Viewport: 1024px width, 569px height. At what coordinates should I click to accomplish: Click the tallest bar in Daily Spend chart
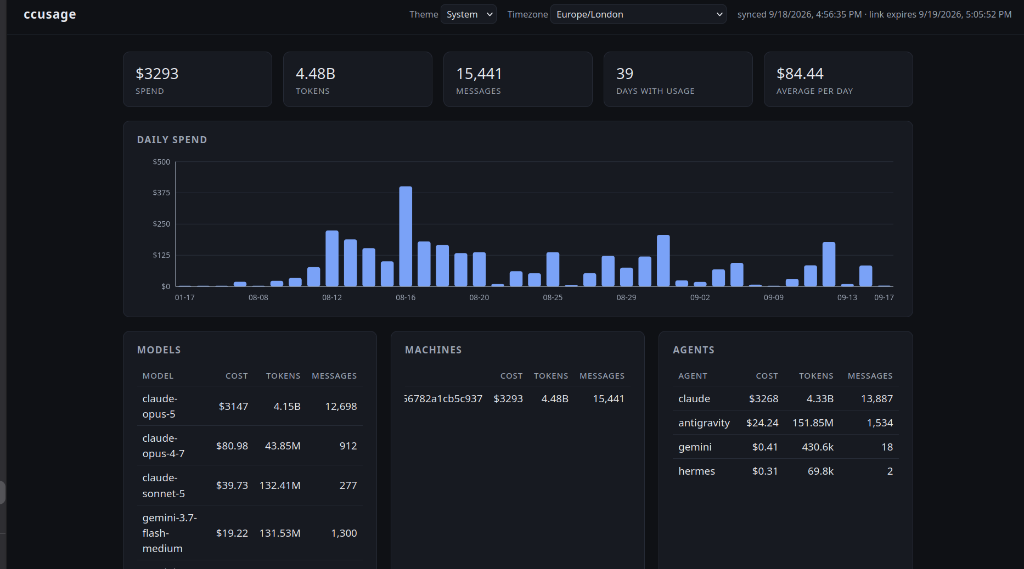coord(406,236)
